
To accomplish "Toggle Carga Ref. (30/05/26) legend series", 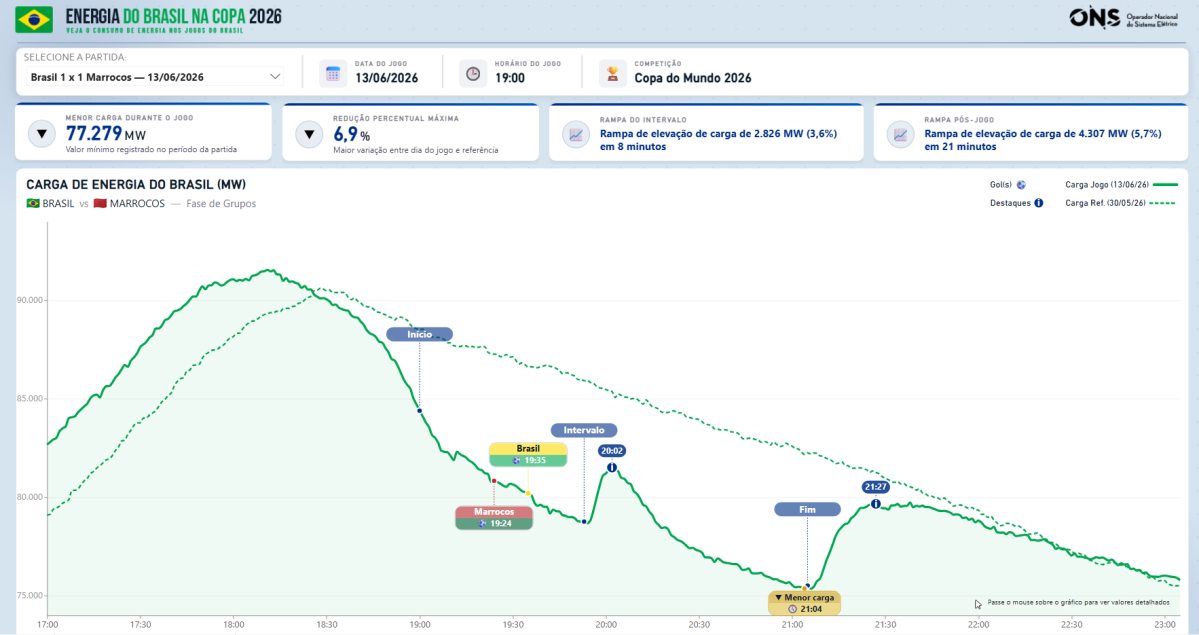I will (1120, 203).
